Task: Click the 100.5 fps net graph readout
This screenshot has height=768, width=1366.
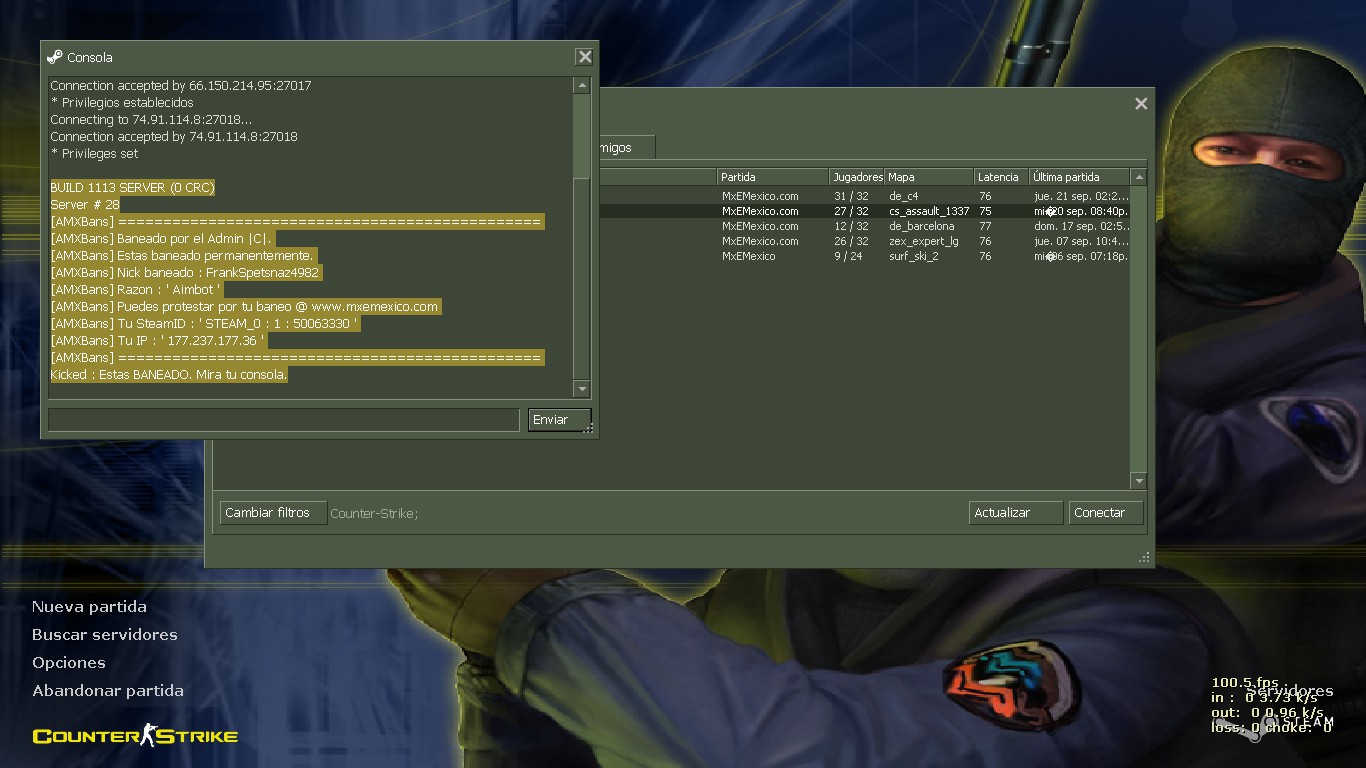Action: 1245,683
